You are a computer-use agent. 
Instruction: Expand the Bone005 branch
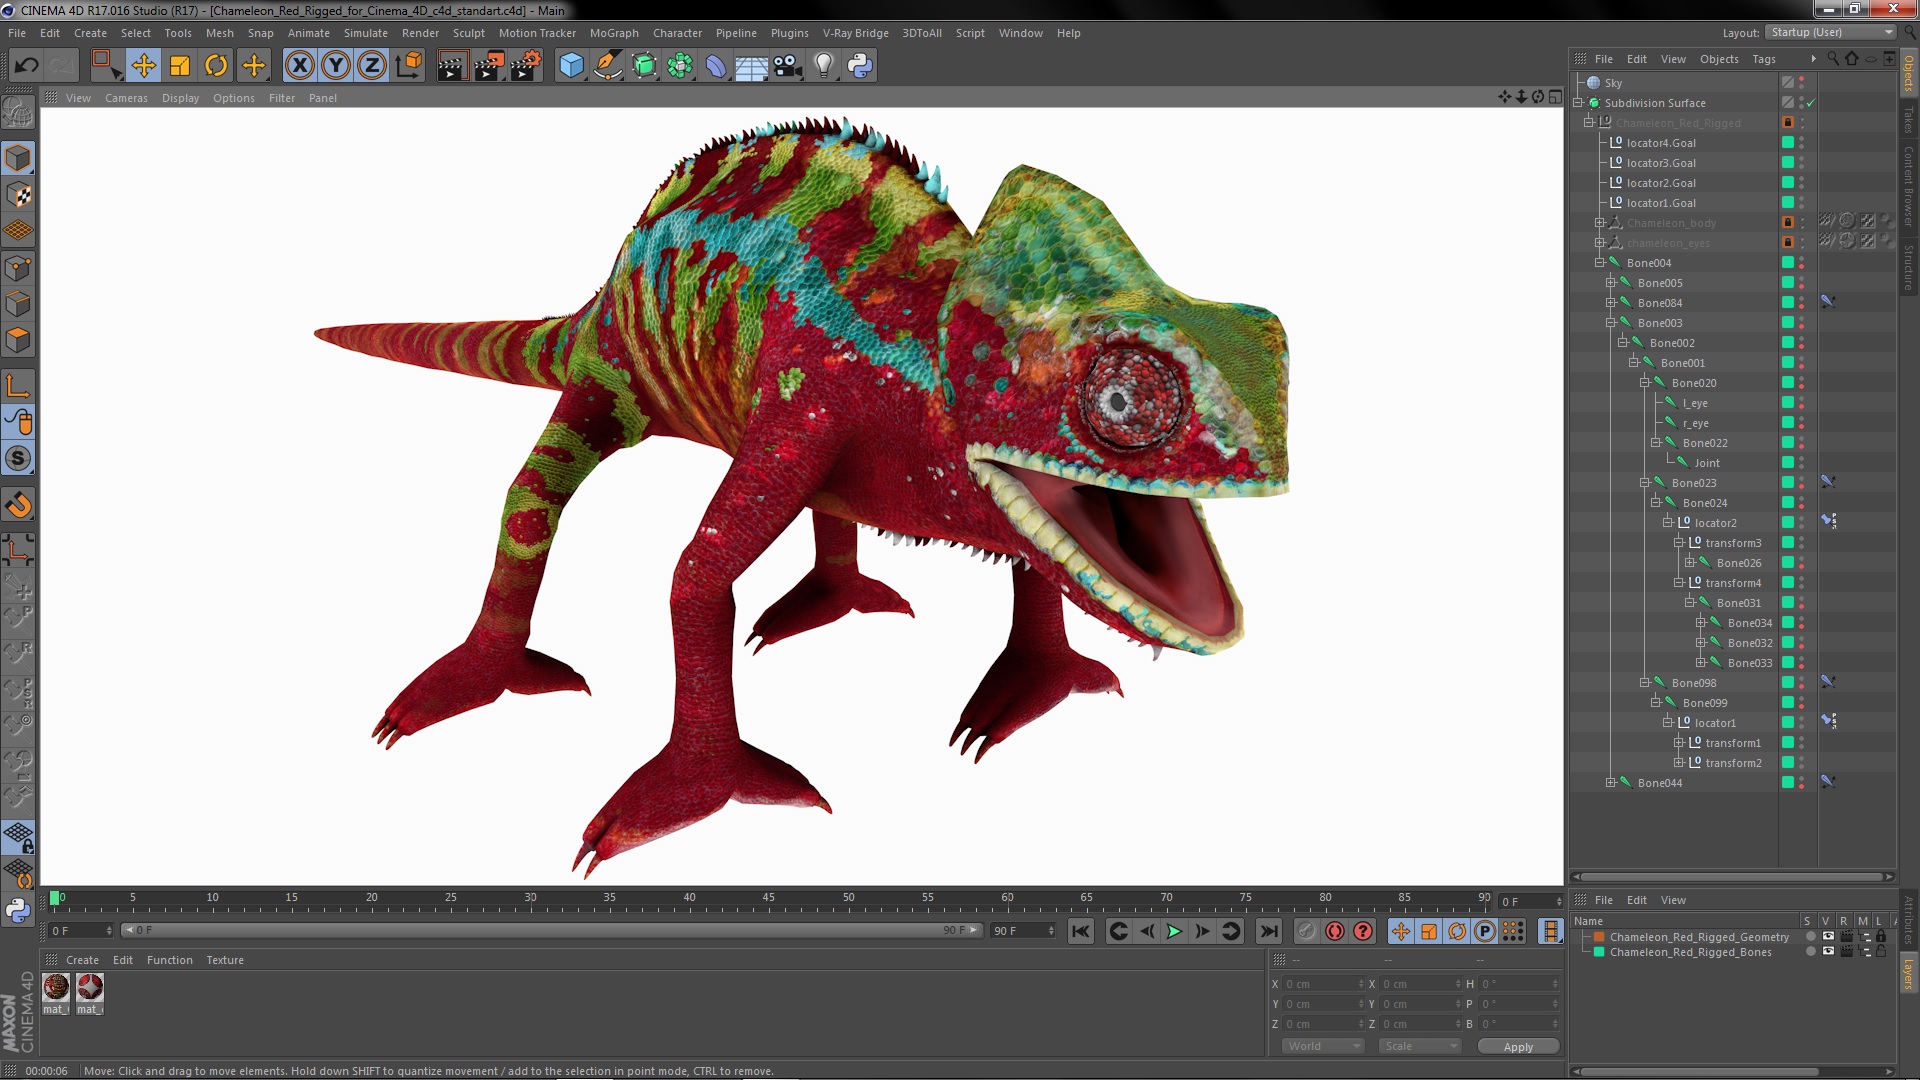[1611, 283]
